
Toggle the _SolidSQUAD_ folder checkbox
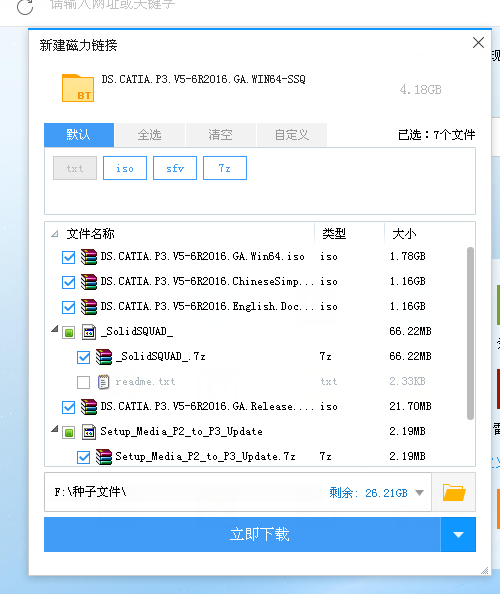[x=69, y=333]
